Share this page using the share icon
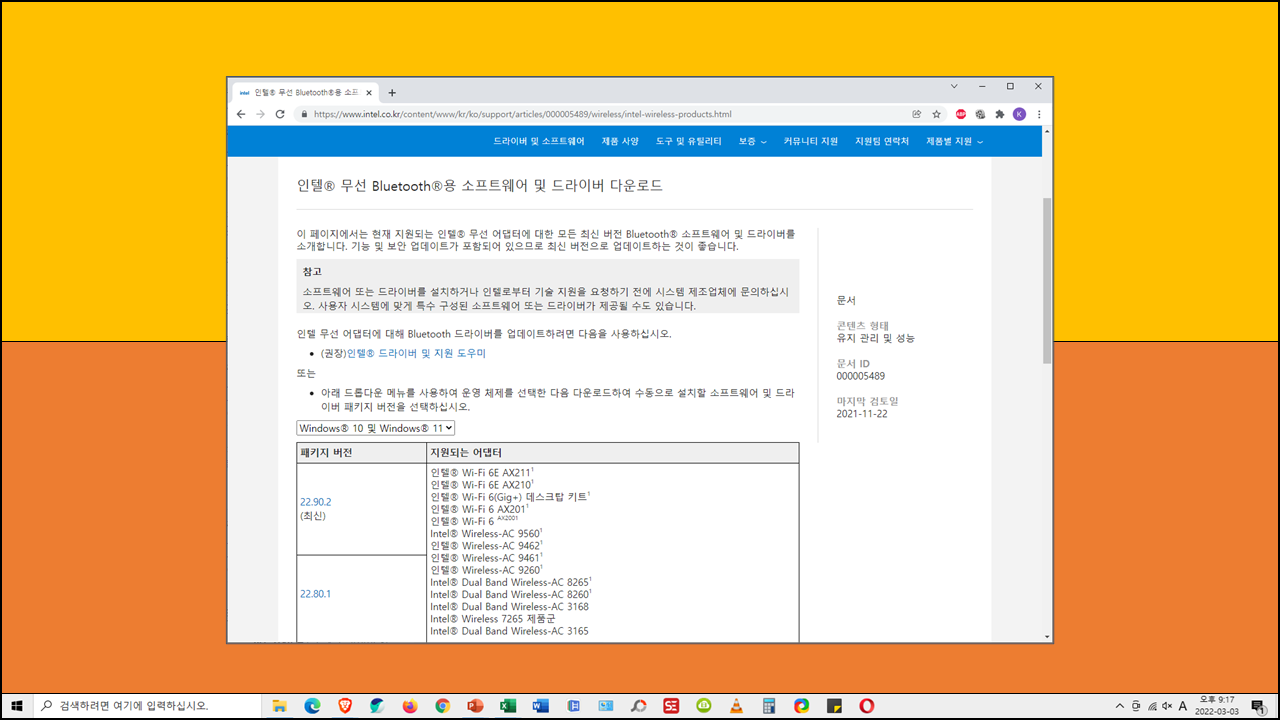The width and height of the screenshot is (1280, 720). click(917, 114)
